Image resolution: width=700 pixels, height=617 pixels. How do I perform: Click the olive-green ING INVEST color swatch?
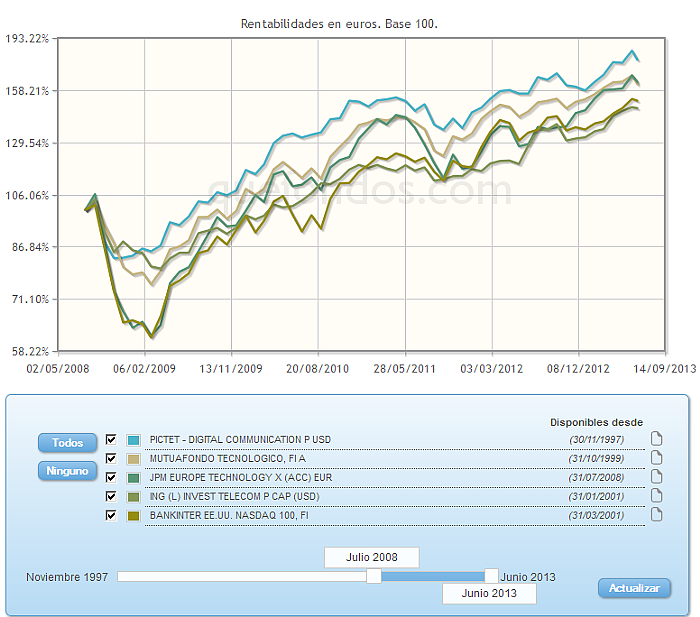click(133, 497)
